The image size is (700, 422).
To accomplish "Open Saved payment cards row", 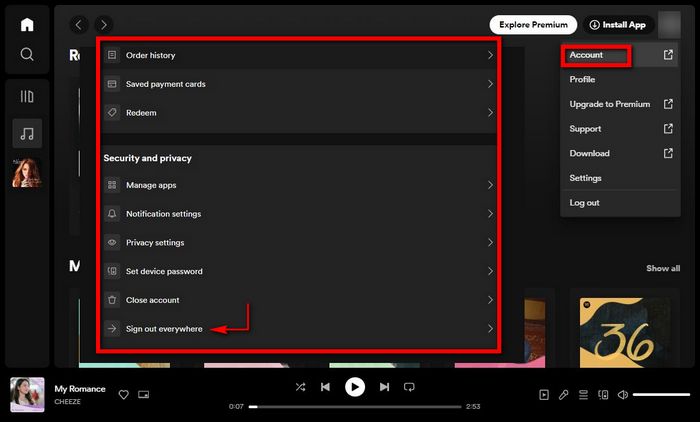I will [x=299, y=84].
